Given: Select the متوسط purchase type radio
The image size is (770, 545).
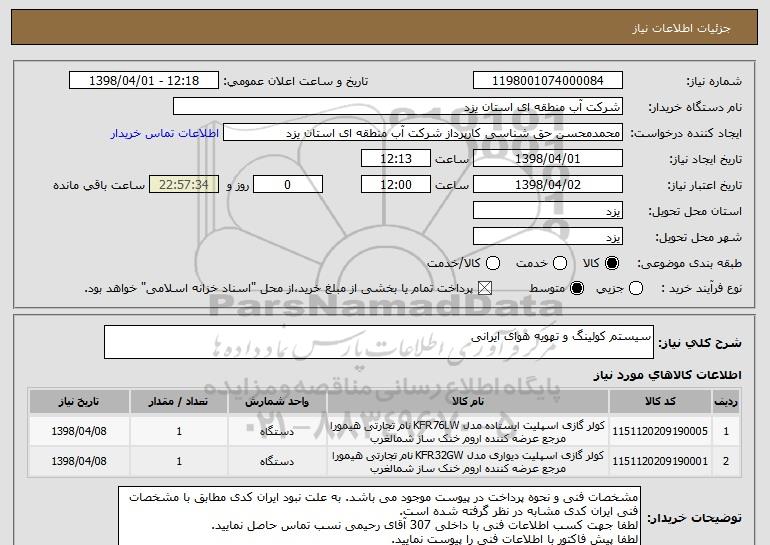Looking at the screenshot, I should coord(577,289).
